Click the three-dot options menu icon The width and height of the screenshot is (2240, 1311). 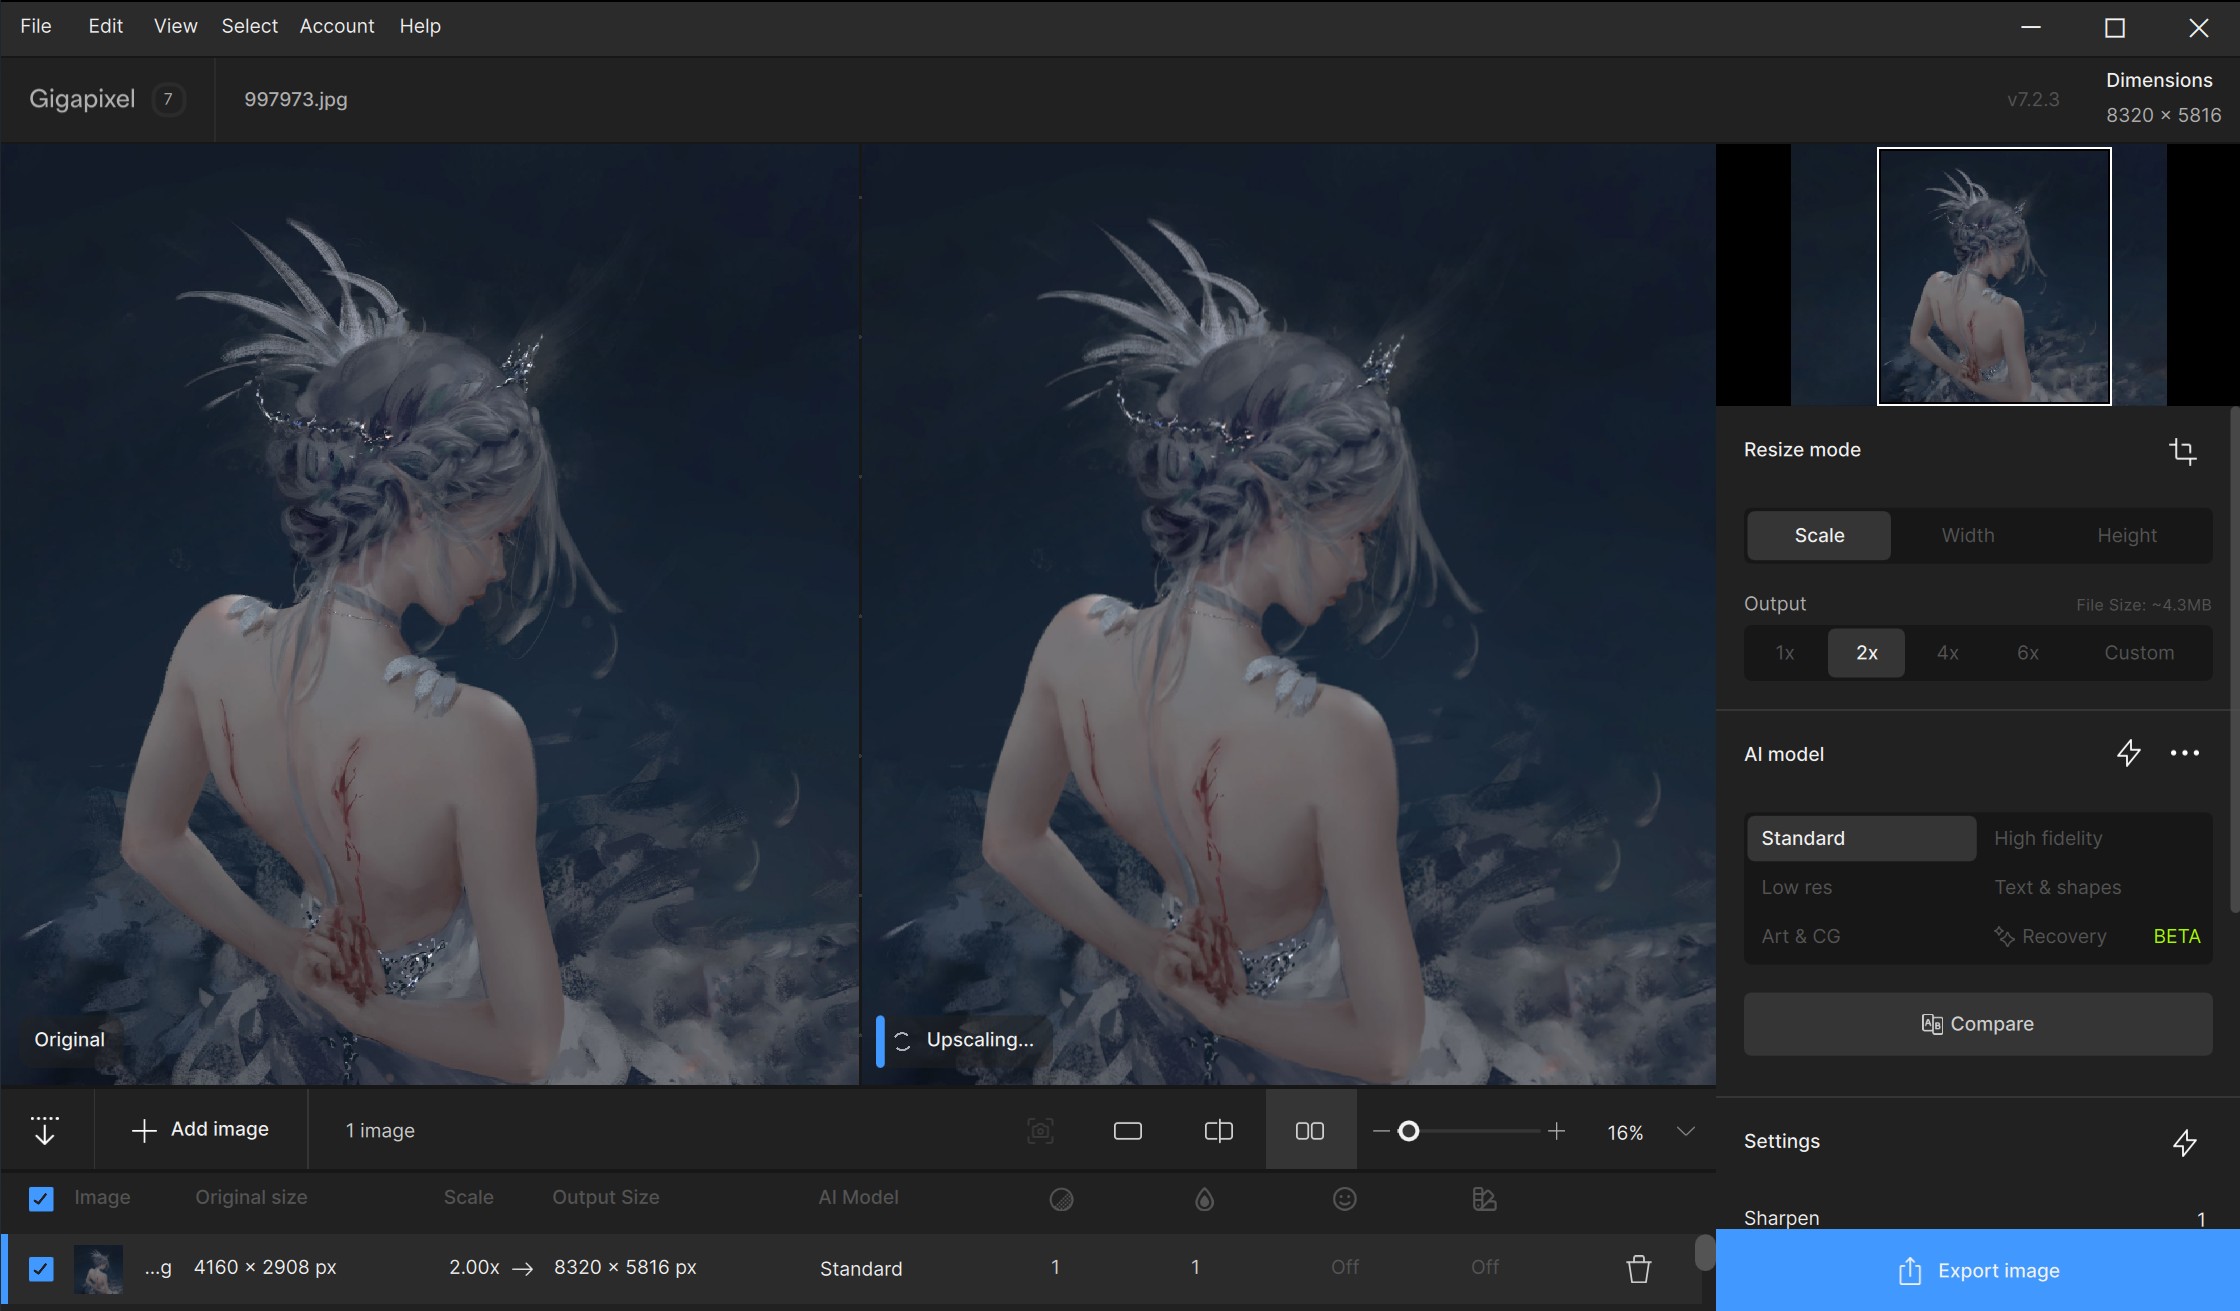pyautogui.click(x=2184, y=754)
